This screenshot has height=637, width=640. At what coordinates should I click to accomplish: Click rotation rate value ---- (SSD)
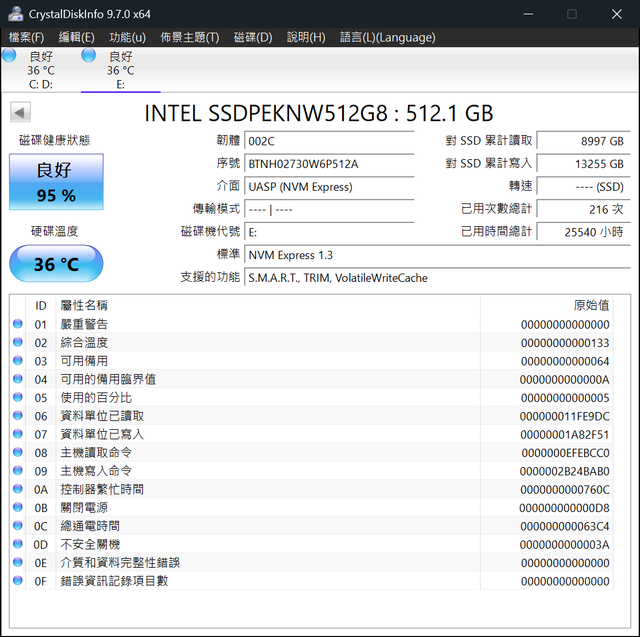(x=584, y=187)
